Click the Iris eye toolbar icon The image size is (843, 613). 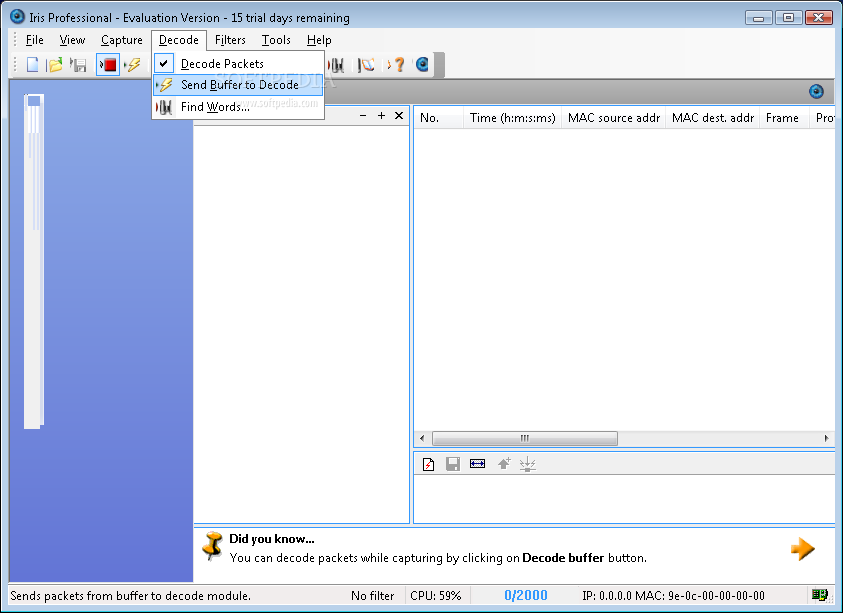coord(422,65)
